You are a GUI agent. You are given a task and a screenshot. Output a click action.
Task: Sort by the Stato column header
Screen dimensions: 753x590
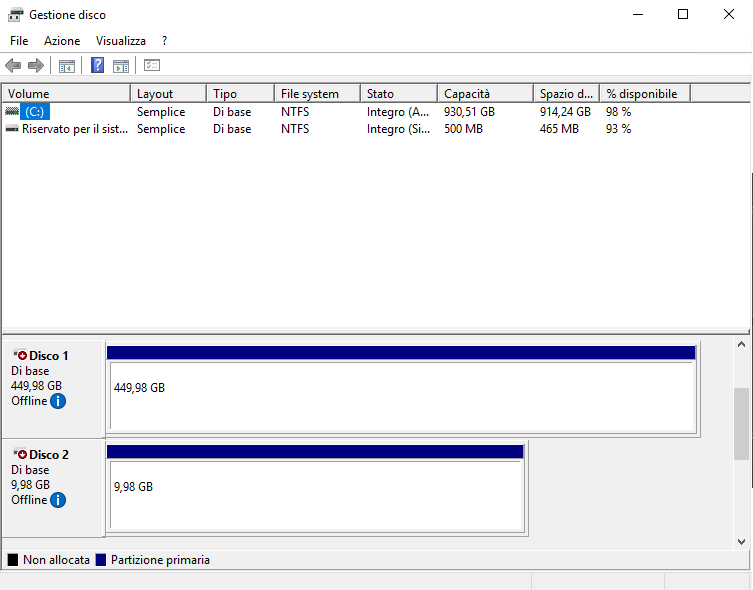pos(399,94)
